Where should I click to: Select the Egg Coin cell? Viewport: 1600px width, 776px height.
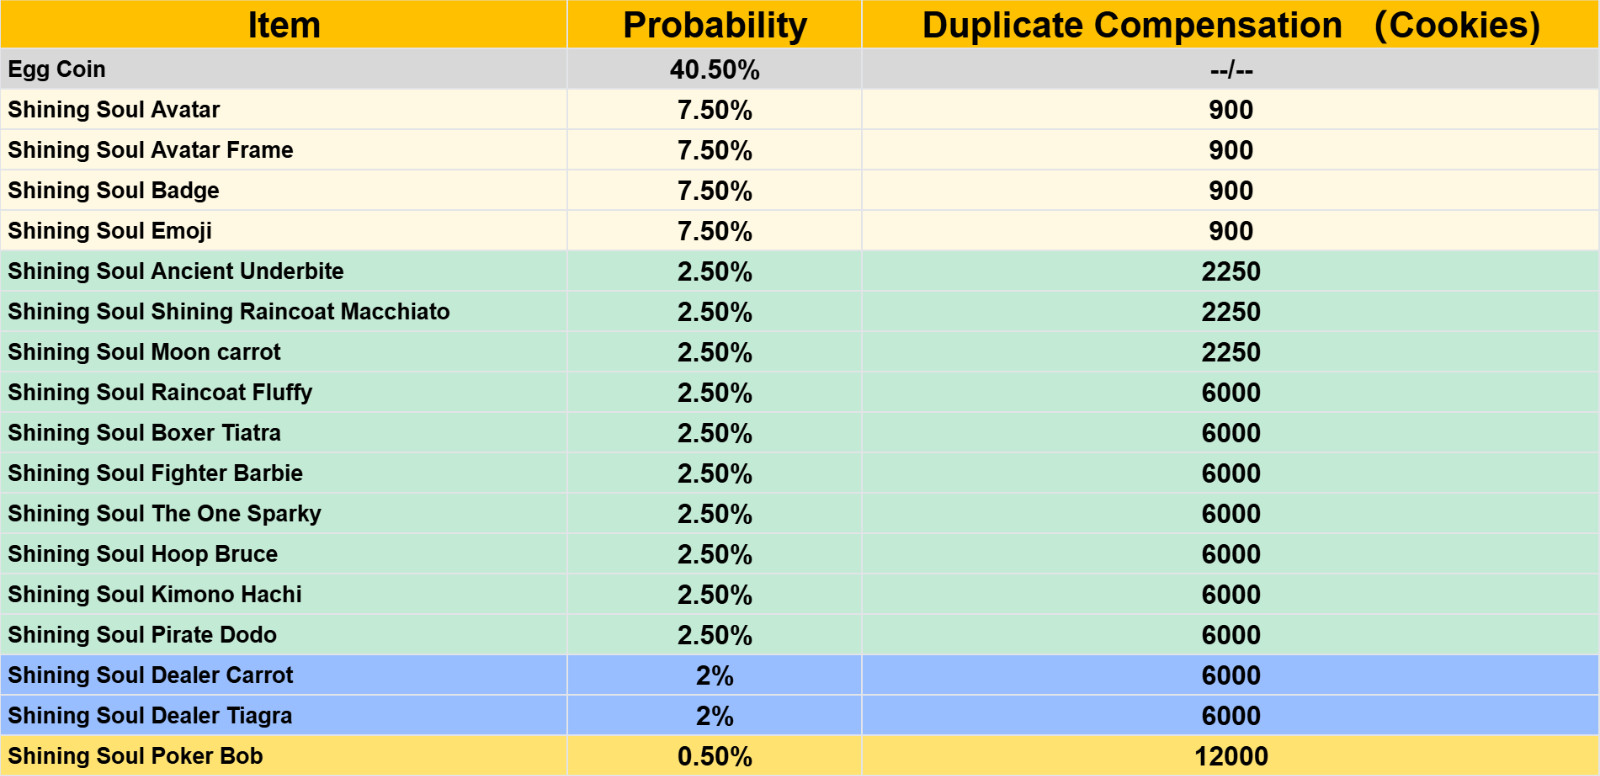pos(284,69)
